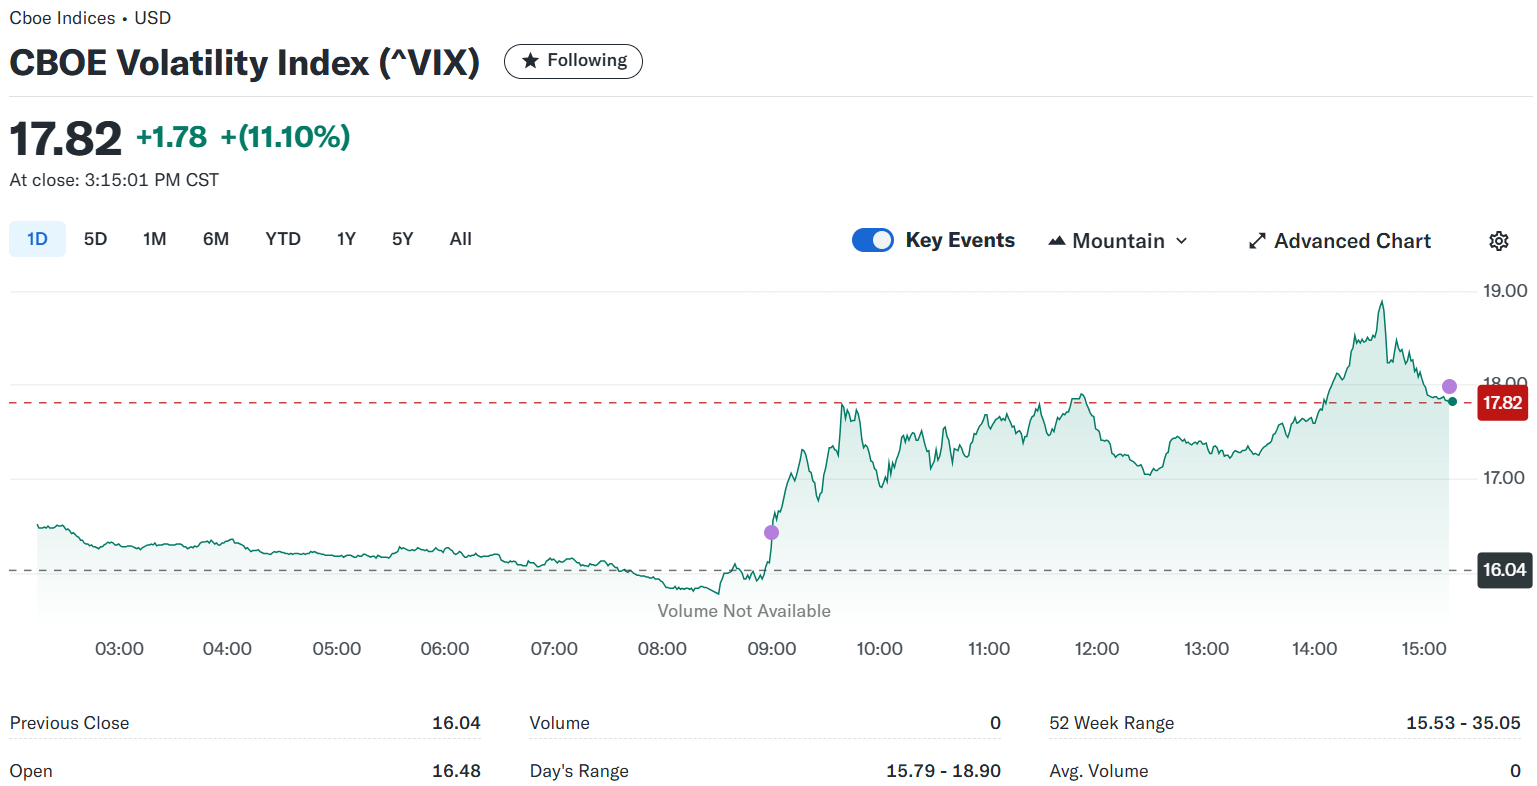
Task: Click the Mountain chart type icon
Action: [x=1056, y=241]
